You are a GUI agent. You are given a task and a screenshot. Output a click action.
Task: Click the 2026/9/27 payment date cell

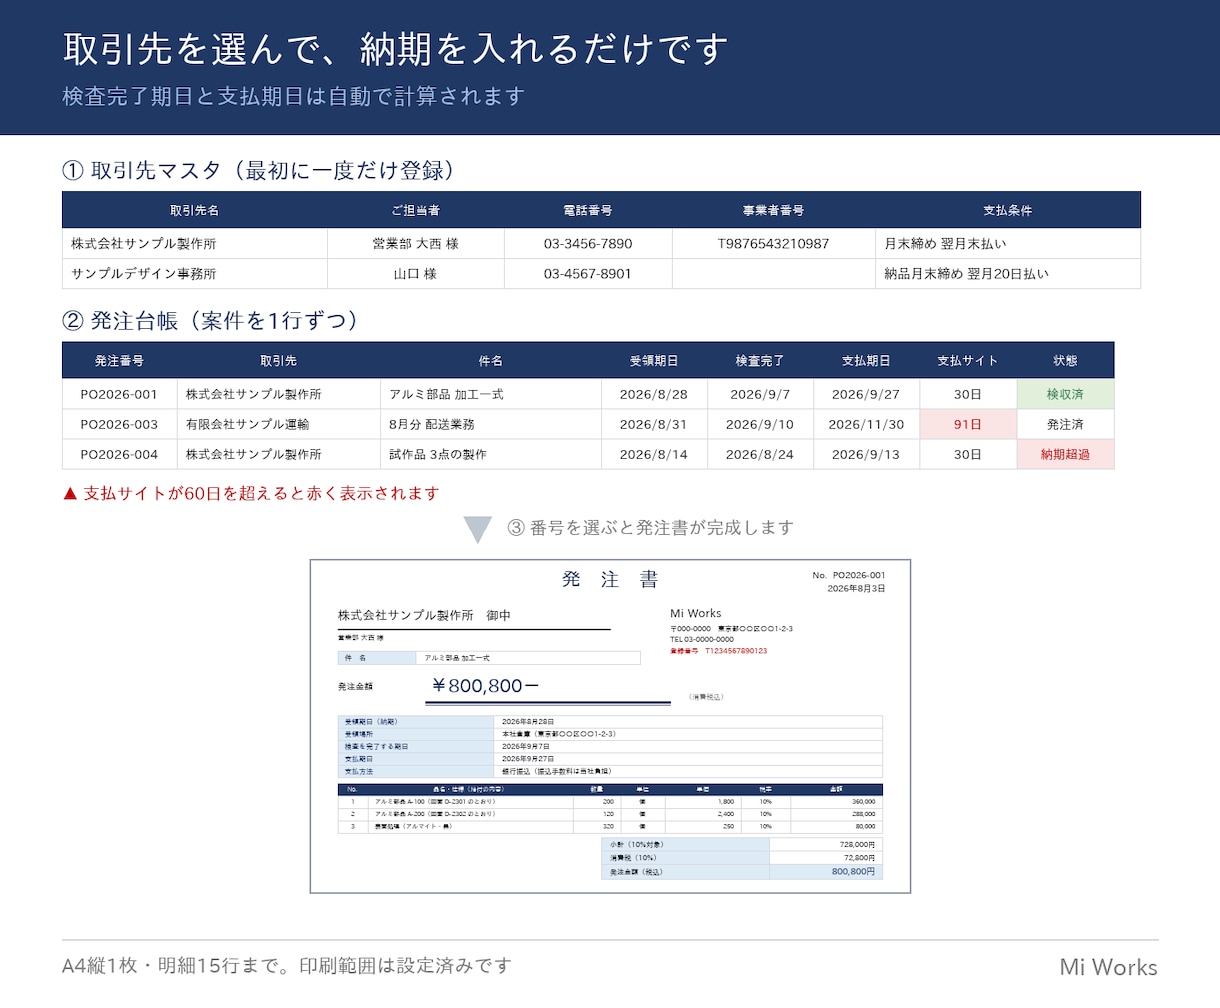[x=866, y=394]
